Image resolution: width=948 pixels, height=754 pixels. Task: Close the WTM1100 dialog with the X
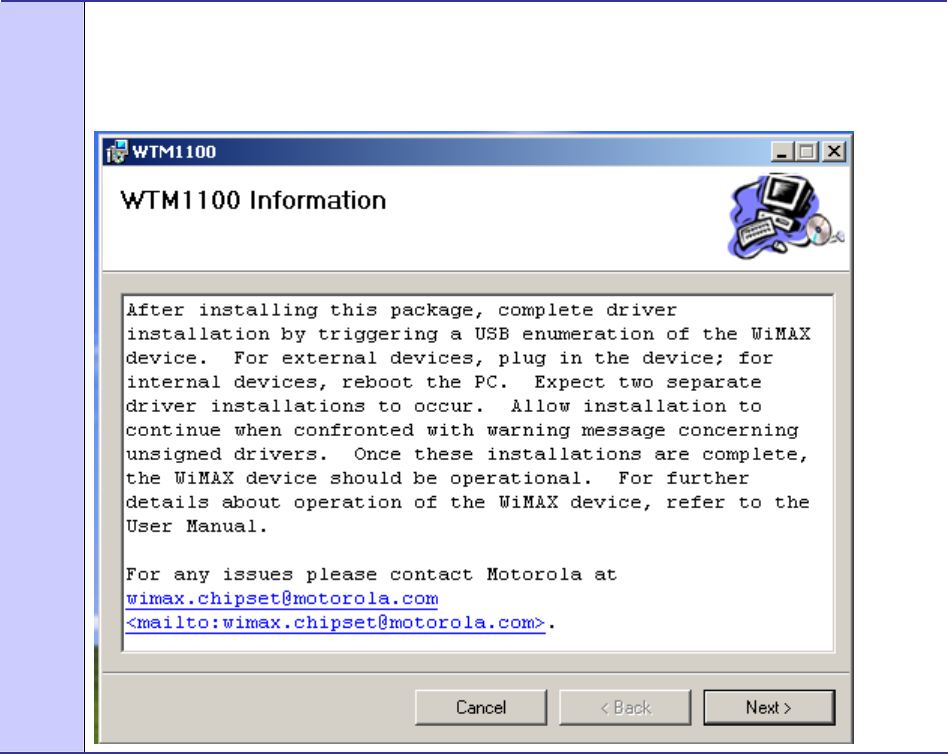(x=834, y=151)
